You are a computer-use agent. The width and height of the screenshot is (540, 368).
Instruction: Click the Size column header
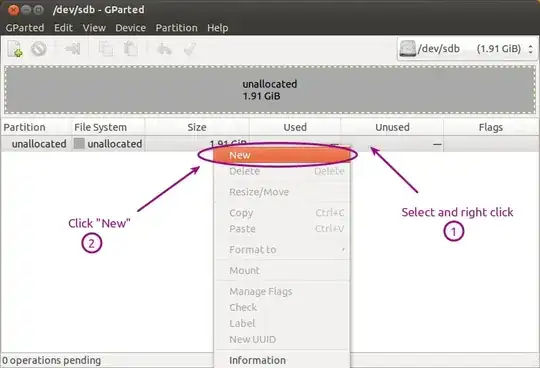(197, 127)
